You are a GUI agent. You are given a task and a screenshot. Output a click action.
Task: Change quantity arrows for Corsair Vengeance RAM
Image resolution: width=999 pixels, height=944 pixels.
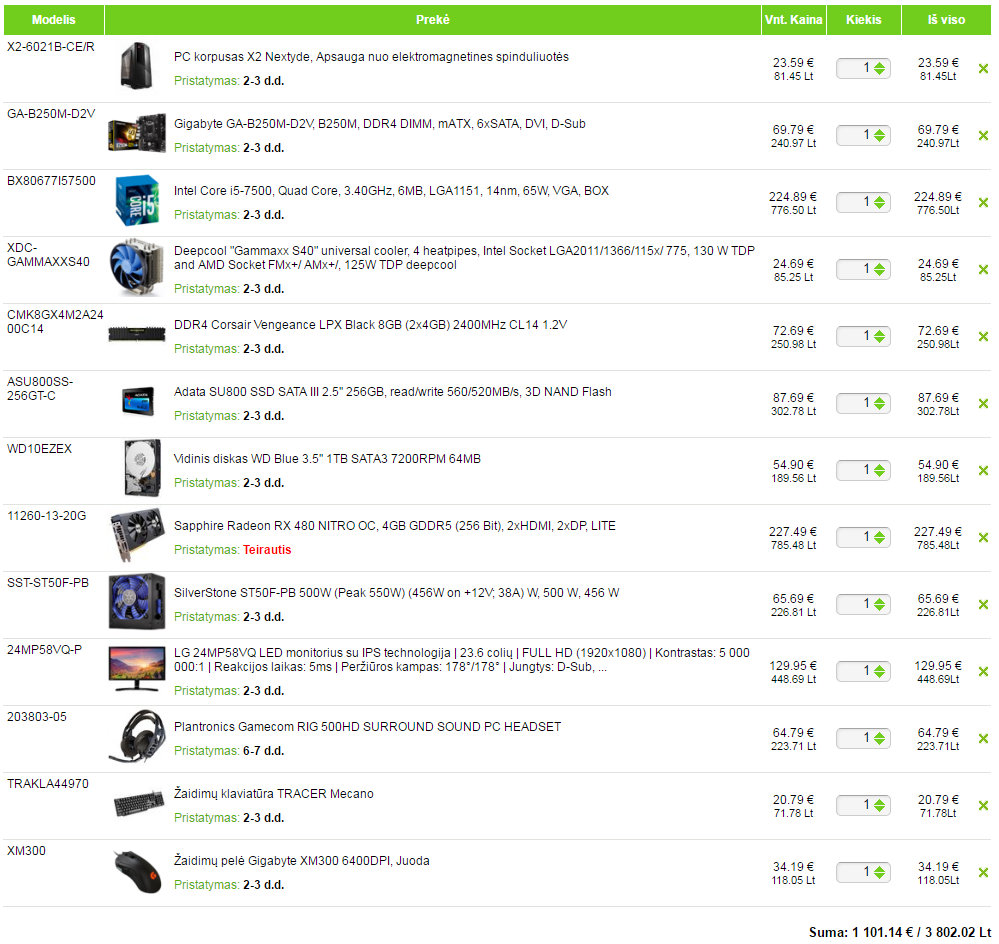click(879, 336)
